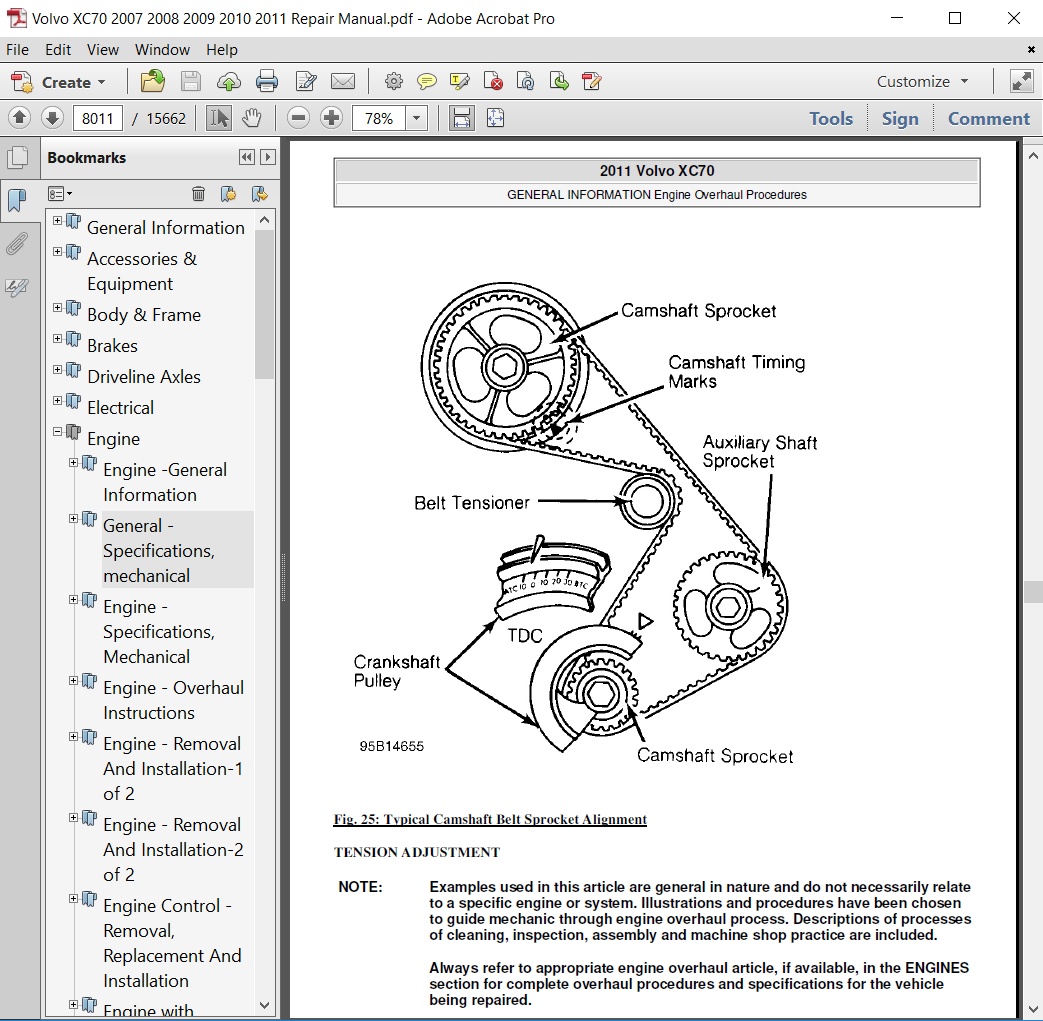Open the Page Thumbnails panel icon
This screenshot has width=1043, height=1021.
[18, 158]
